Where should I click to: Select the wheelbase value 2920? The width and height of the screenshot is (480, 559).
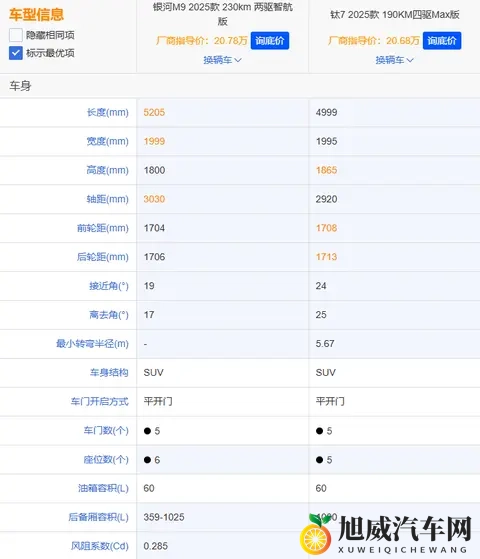[326, 199]
